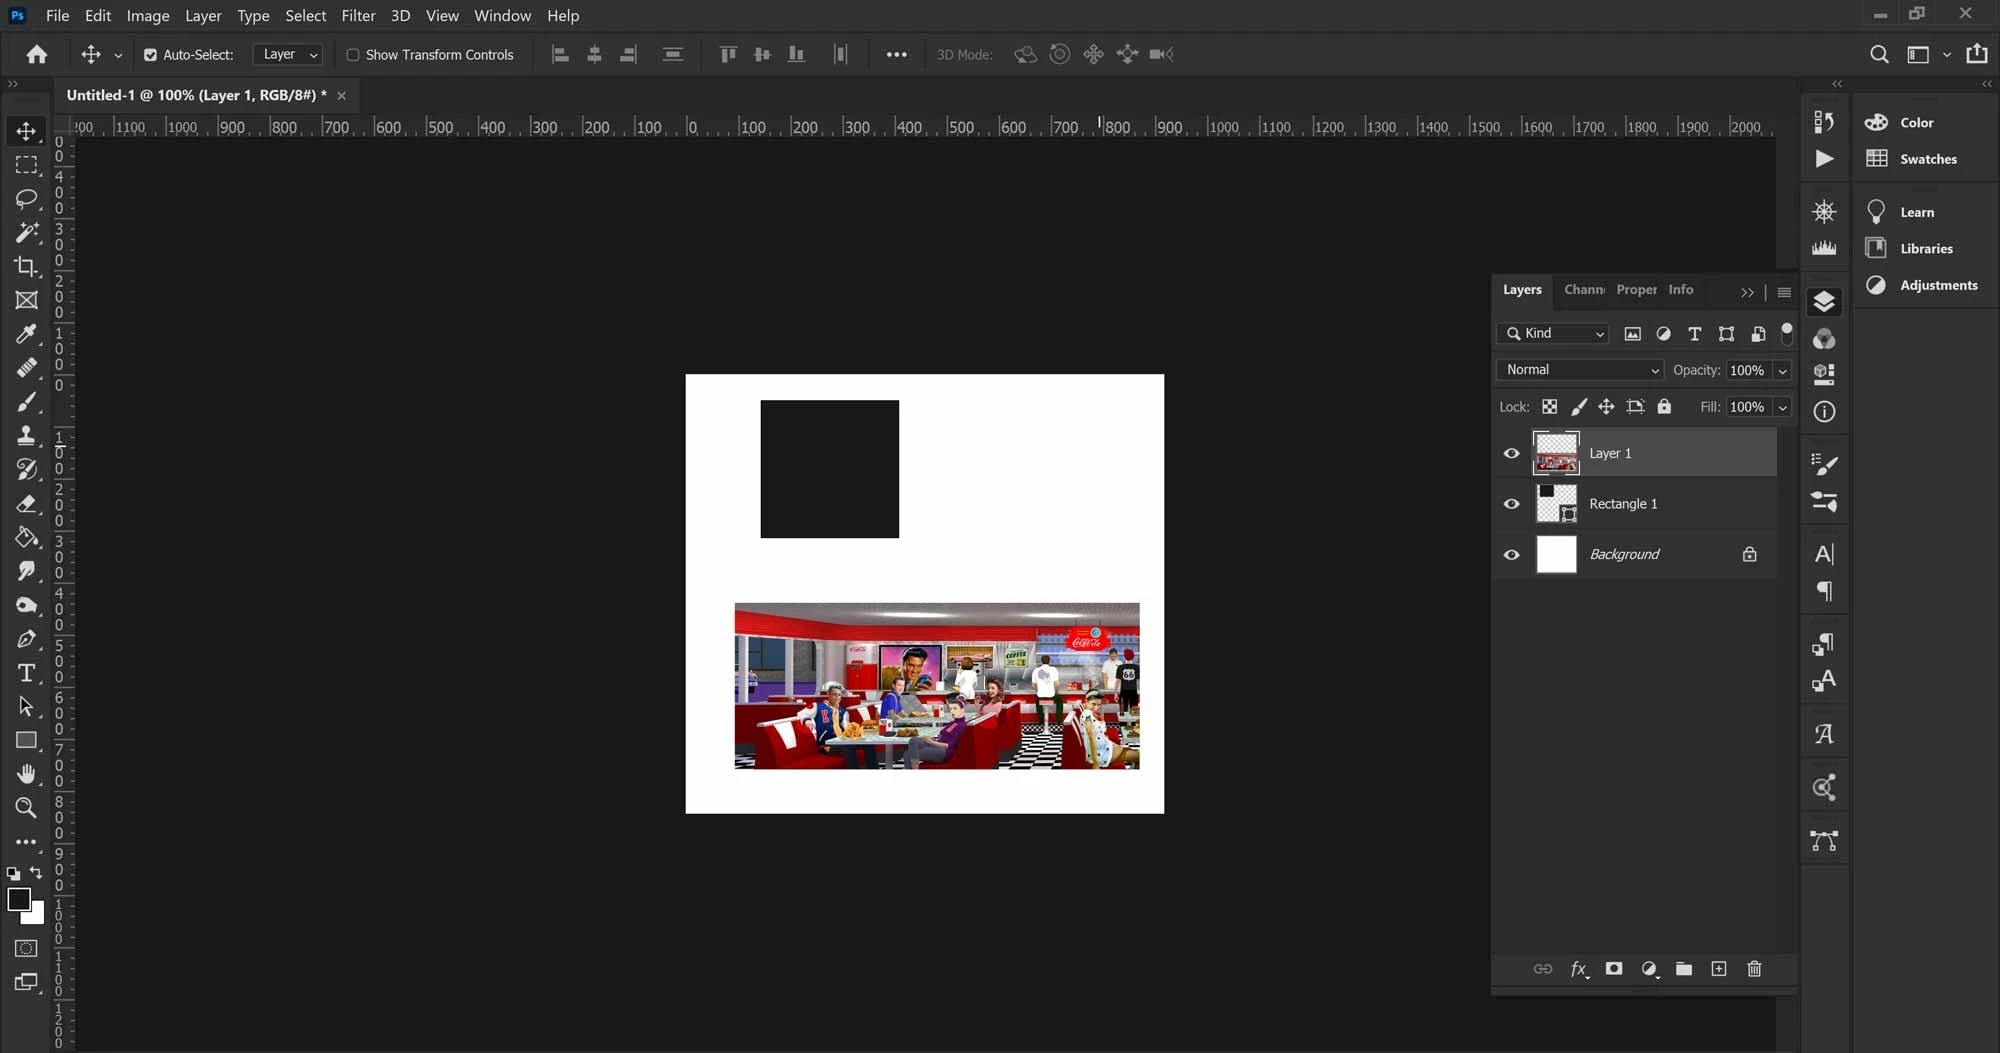The width and height of the screenshot is (2000, 1053).
Task: Delete the selected layer
Action: click(1754, 969)
